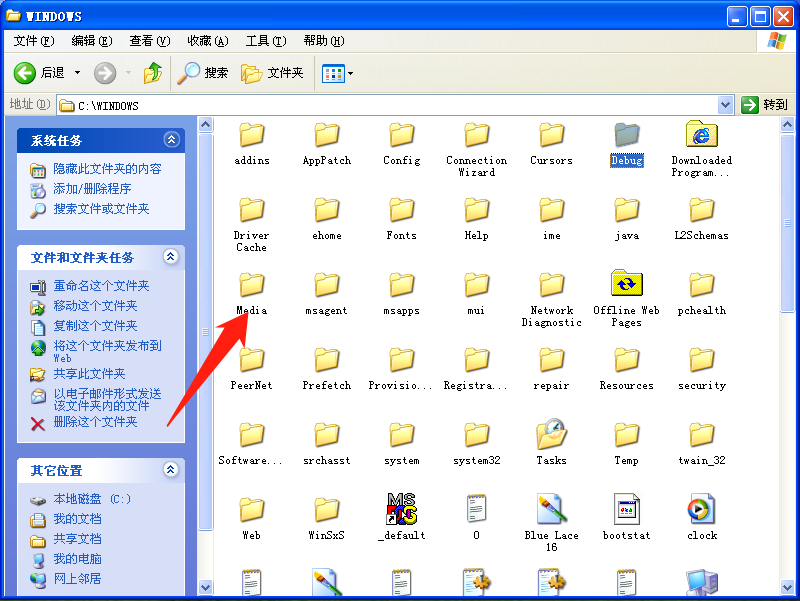Image resolution: width=800 pixels, height=601 pixels.
Task: Click 搜索文件或文件夹 link
Action: pyautogui.click(x=102, y=209)
